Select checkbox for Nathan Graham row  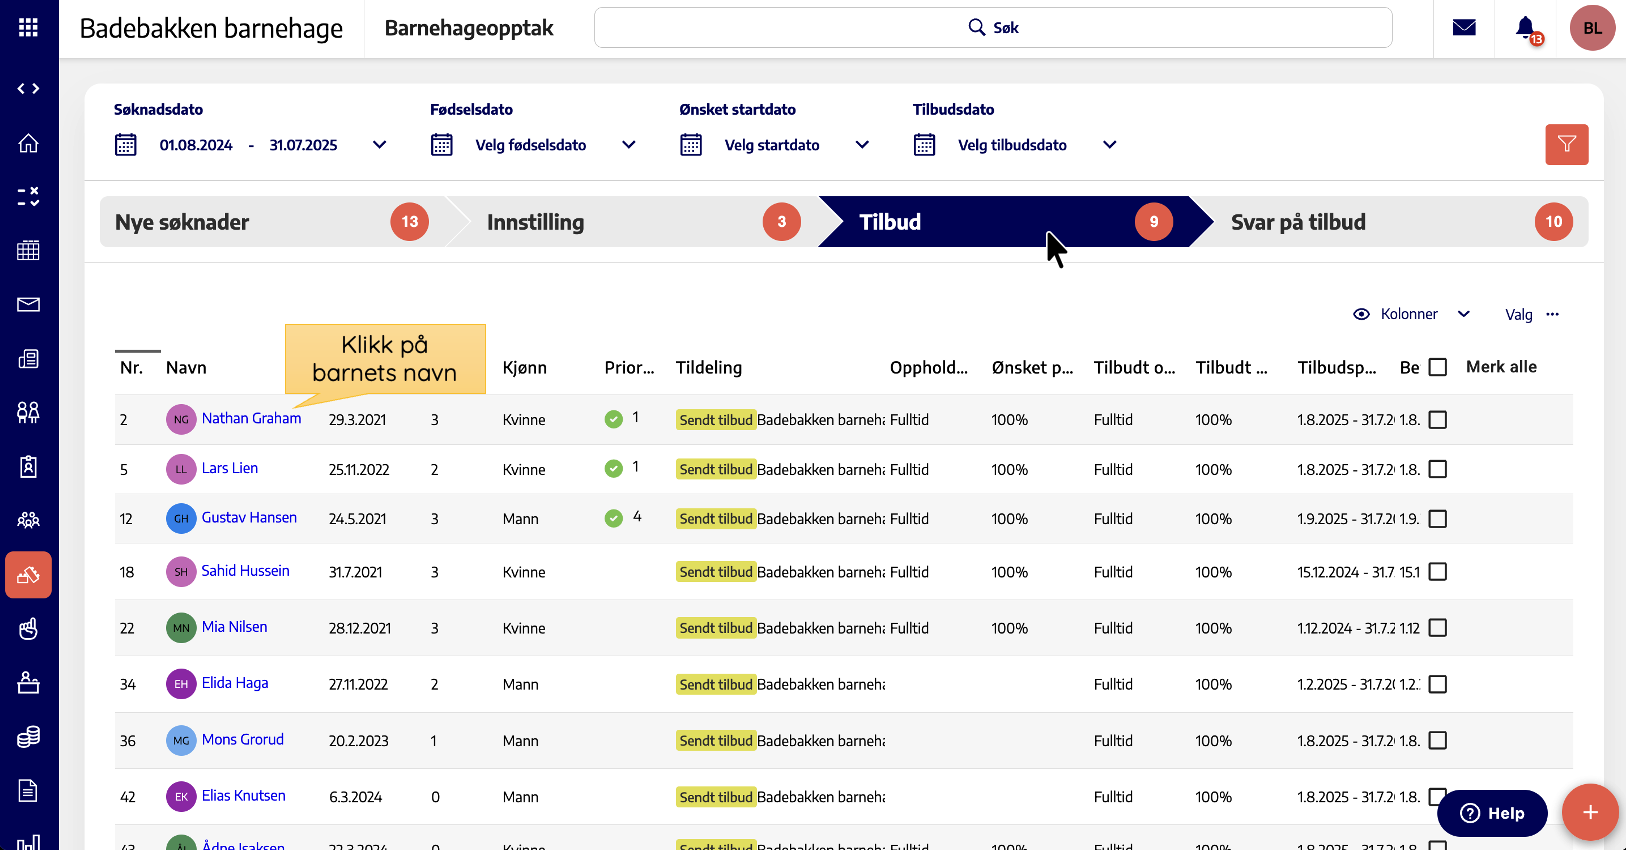pyautogui.click(x=1438, y=420)
